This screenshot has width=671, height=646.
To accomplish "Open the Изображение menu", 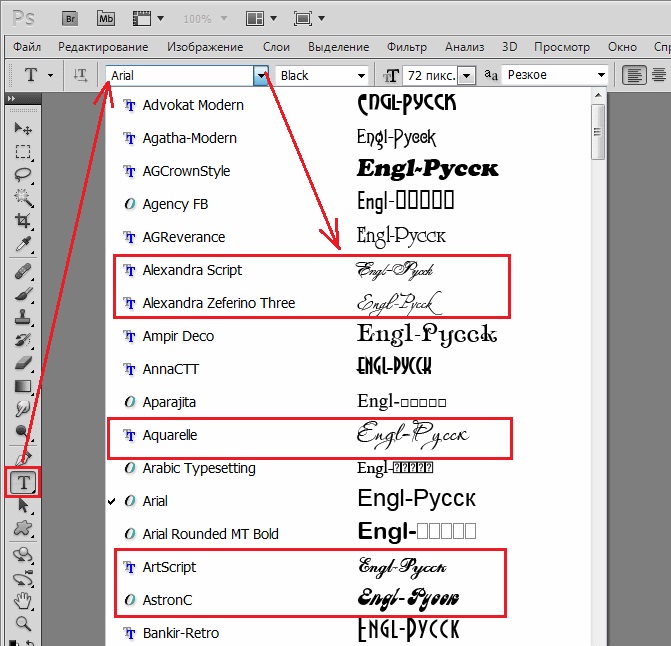I will point(205,47).
